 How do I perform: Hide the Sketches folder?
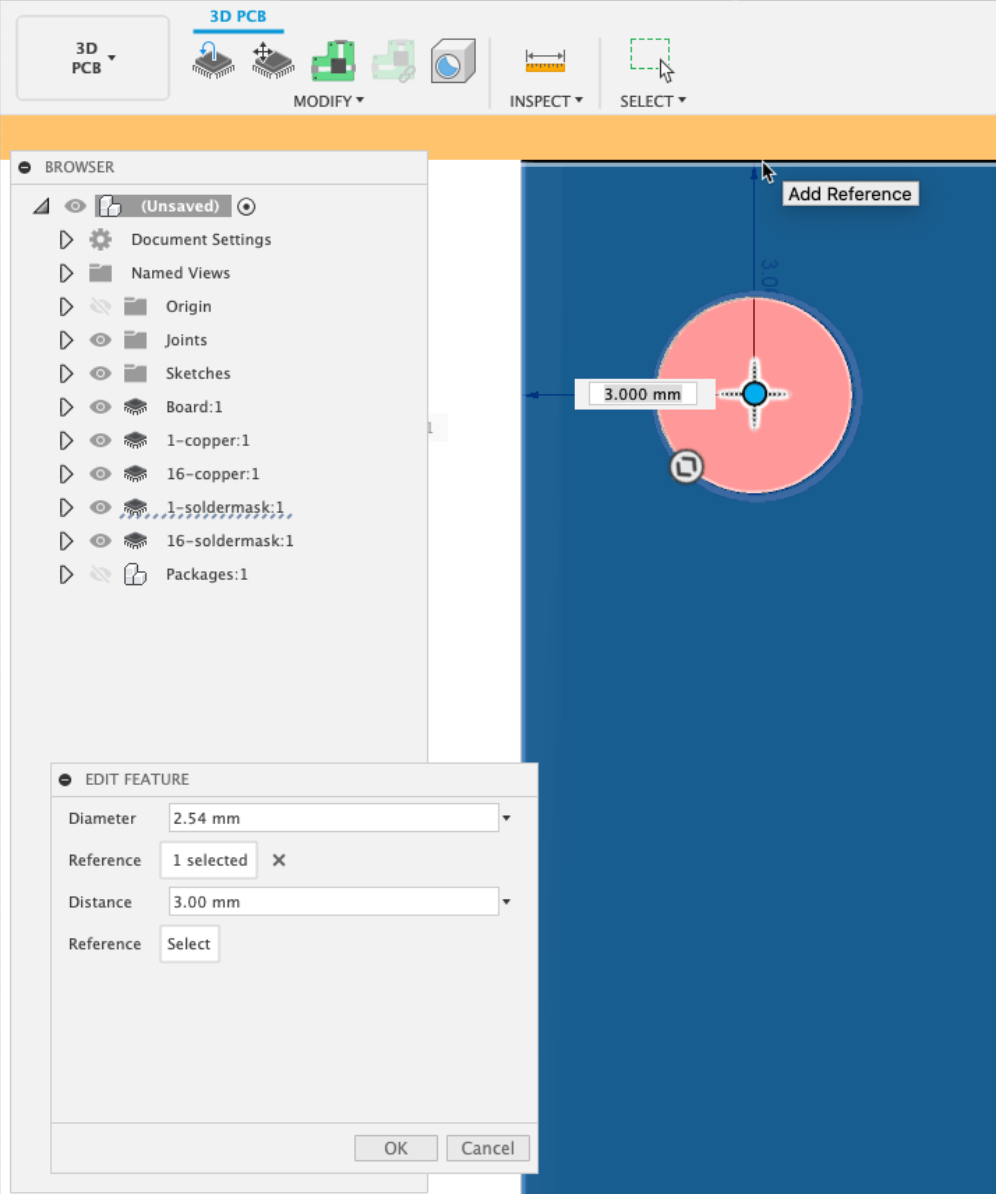[x=101, y=373]
